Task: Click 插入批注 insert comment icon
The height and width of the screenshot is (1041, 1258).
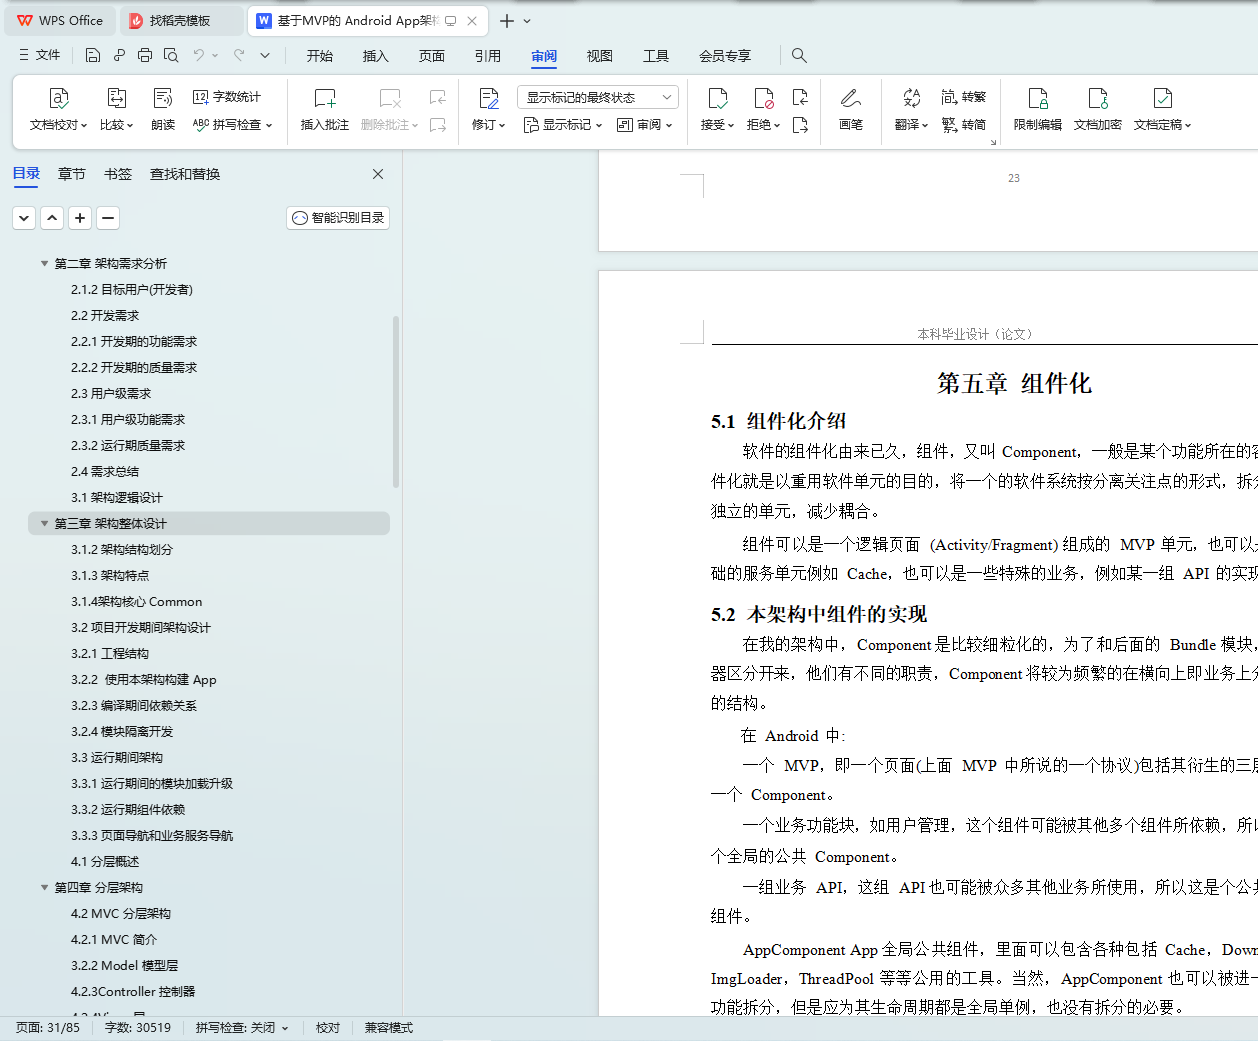Action: 325,98
